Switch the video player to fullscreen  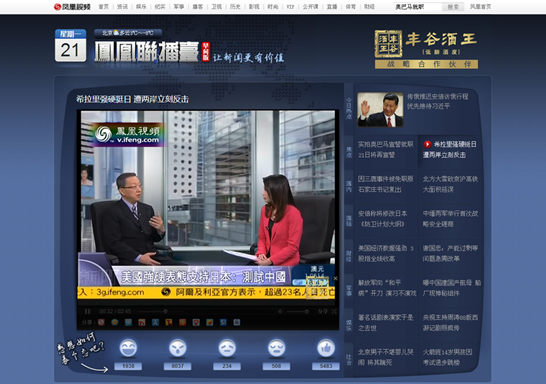tap(334, 311)
